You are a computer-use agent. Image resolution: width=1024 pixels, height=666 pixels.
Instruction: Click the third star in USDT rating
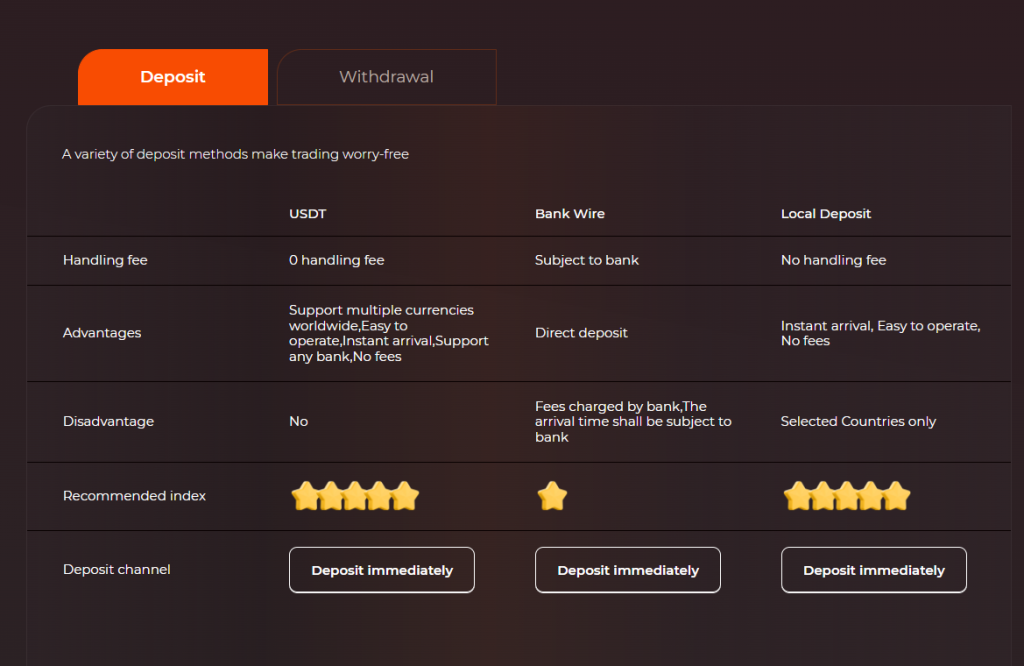coord(355,496)
